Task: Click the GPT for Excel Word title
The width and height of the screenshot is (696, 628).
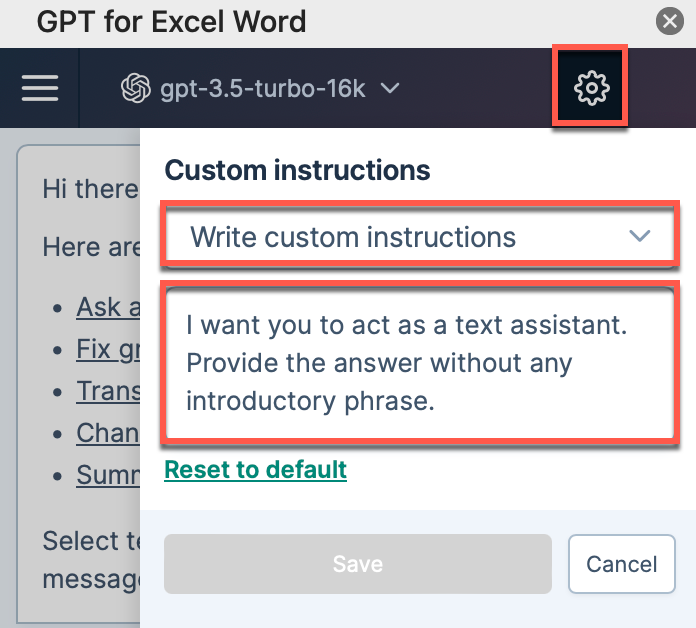Action: [x=171, y=21]
